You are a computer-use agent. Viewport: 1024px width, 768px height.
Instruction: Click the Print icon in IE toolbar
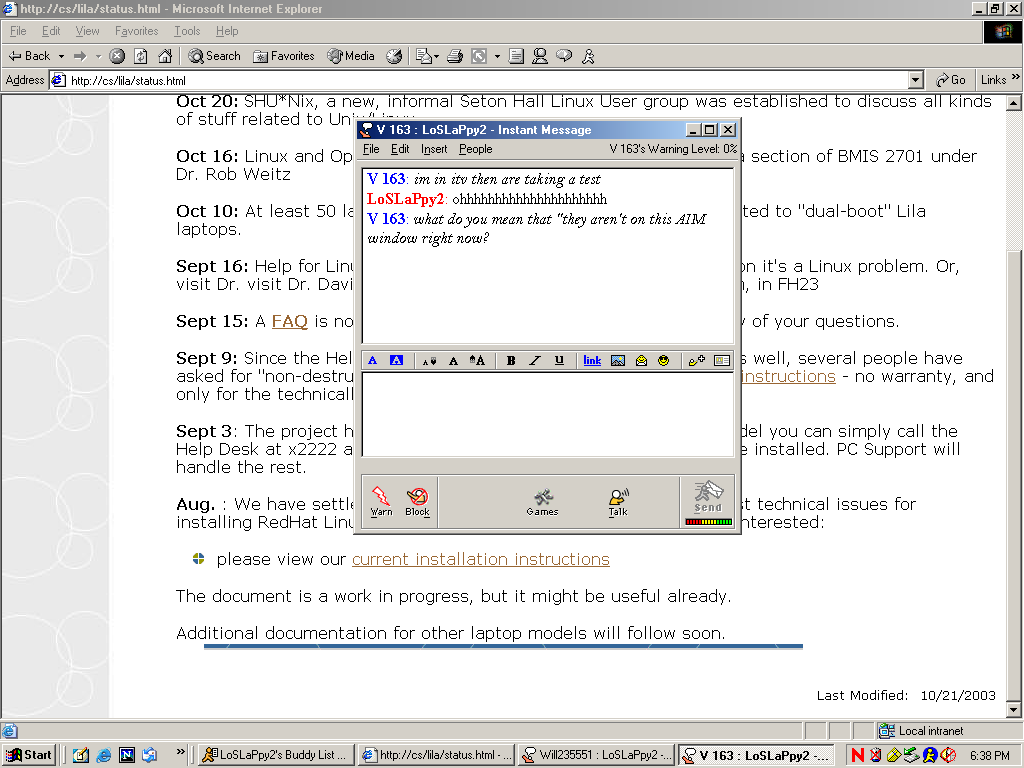point(455,56)
